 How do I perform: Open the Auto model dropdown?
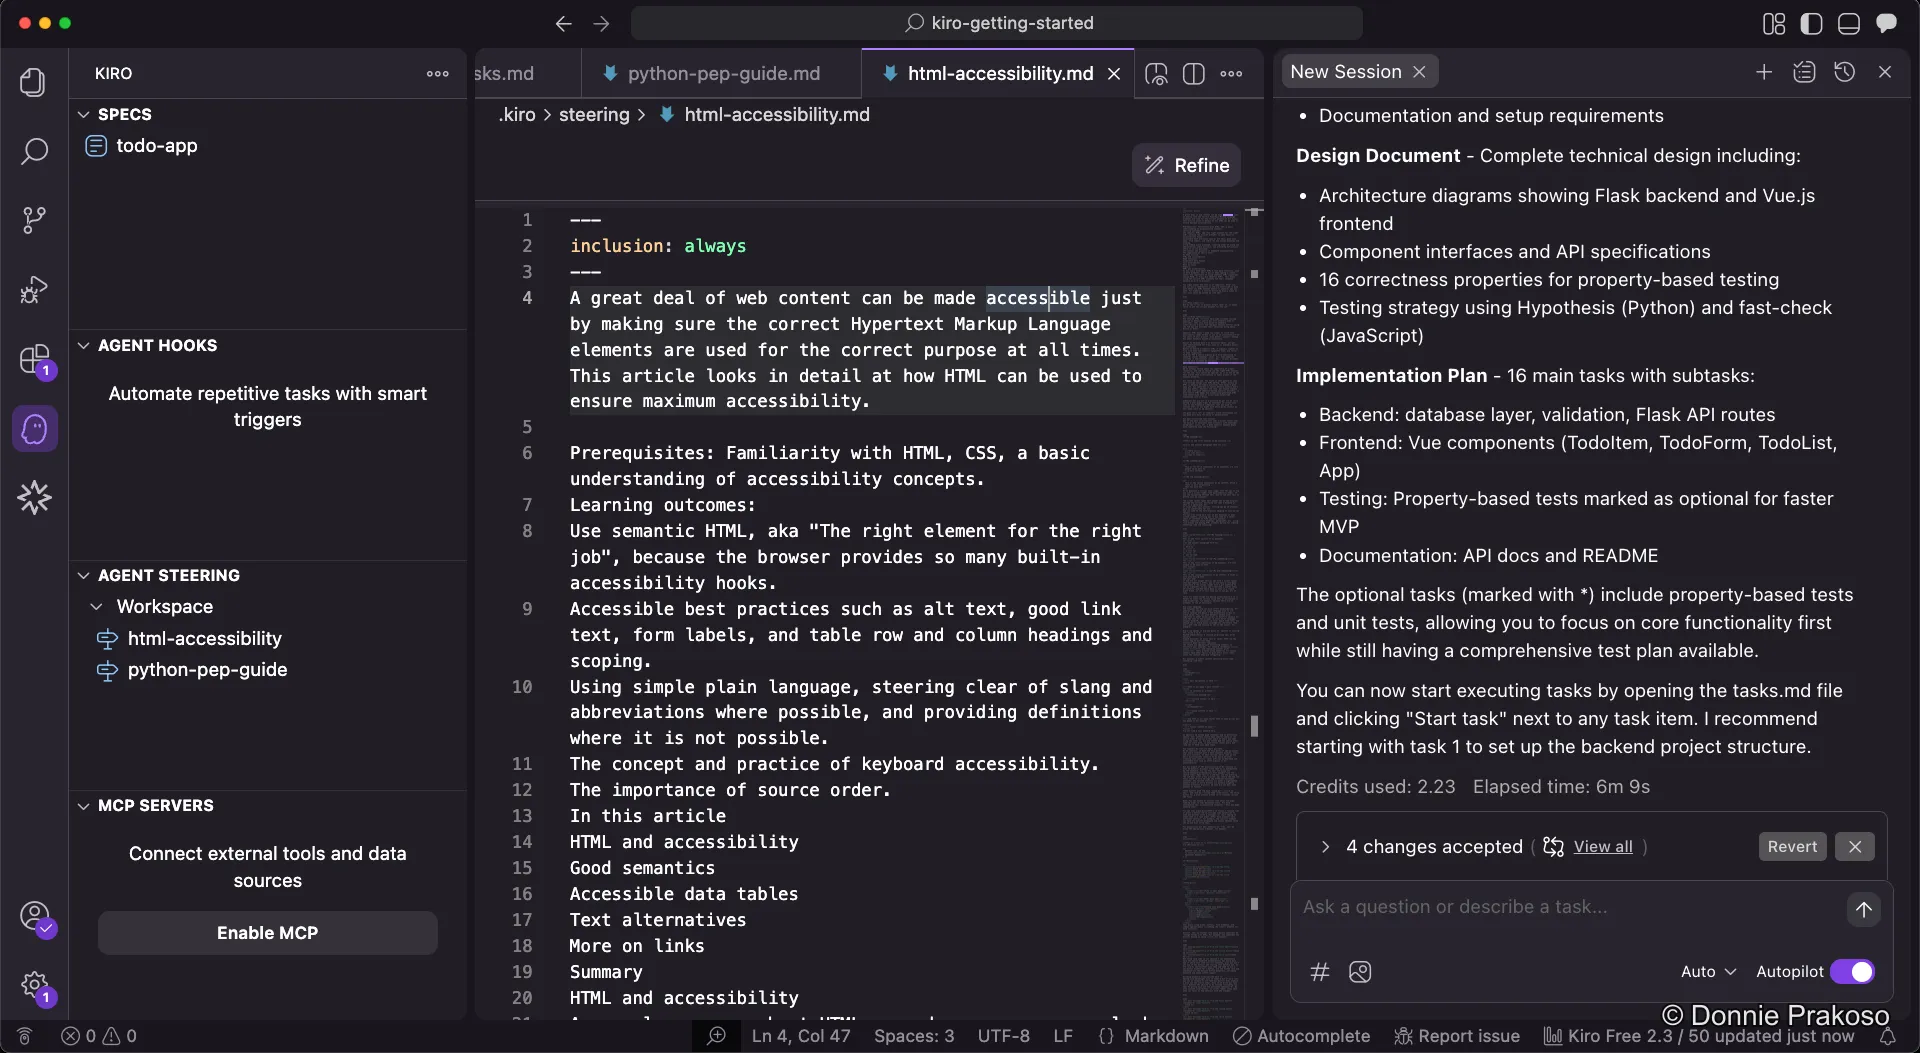pyautogui.click(x=1707, y=971)
